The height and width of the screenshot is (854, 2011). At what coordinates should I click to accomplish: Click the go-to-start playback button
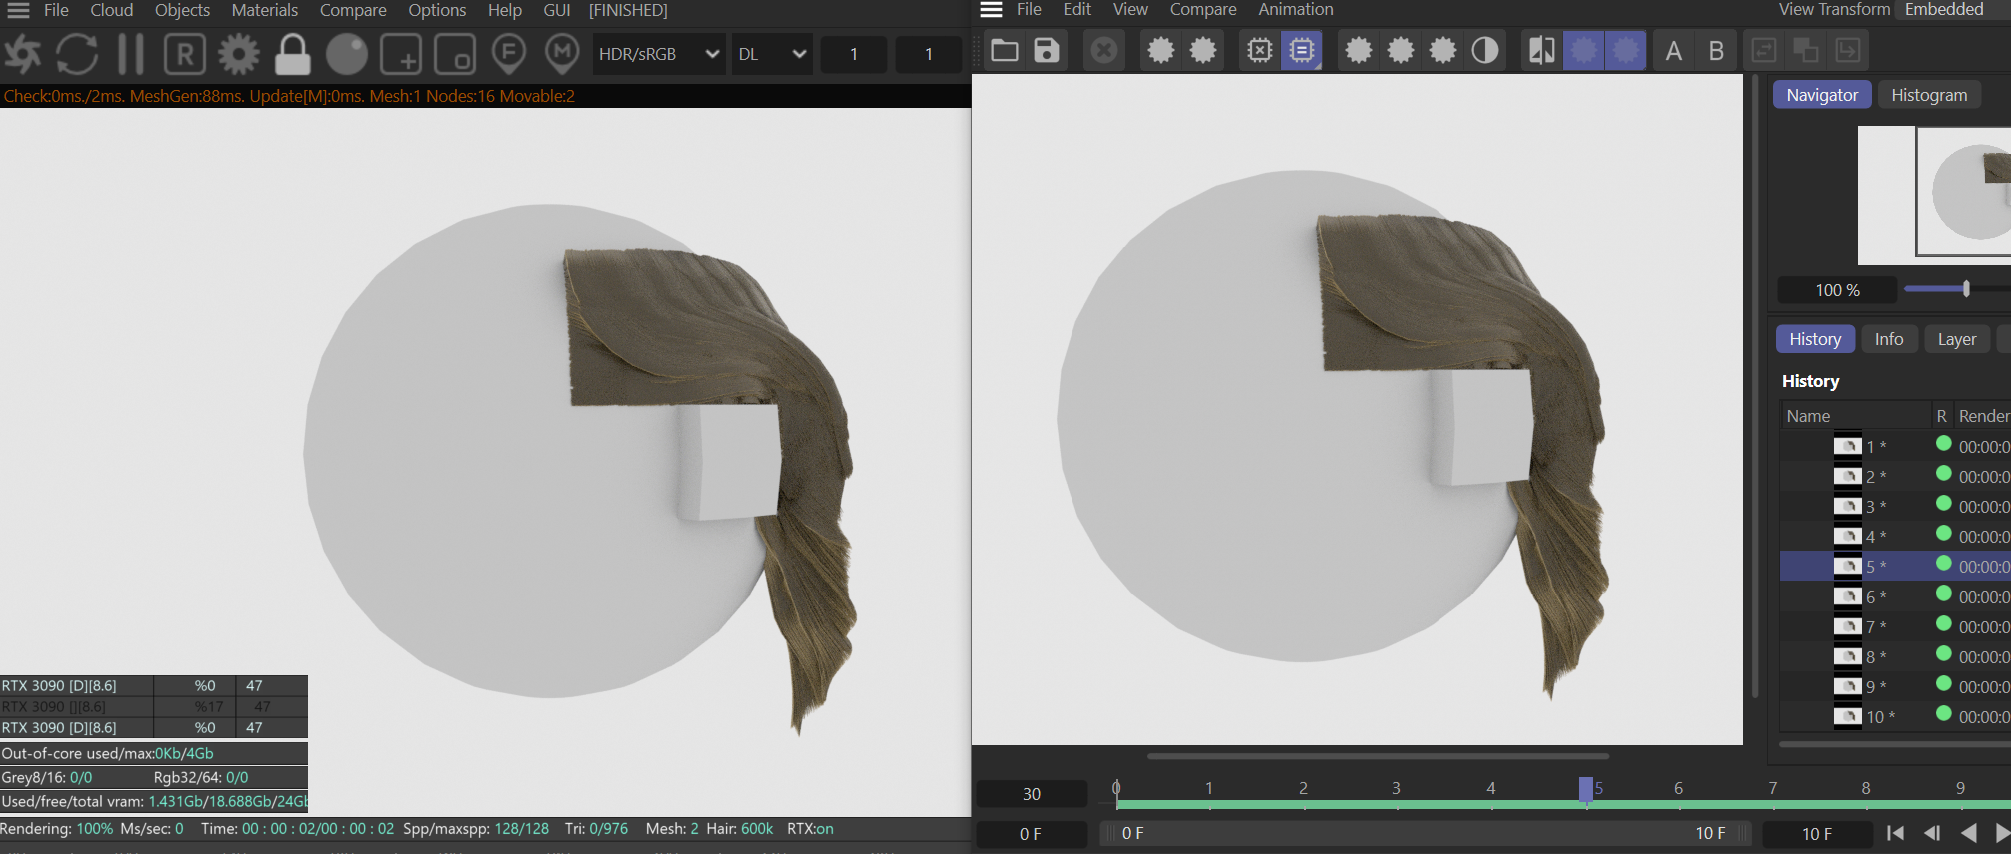(x=1894, y=833)
